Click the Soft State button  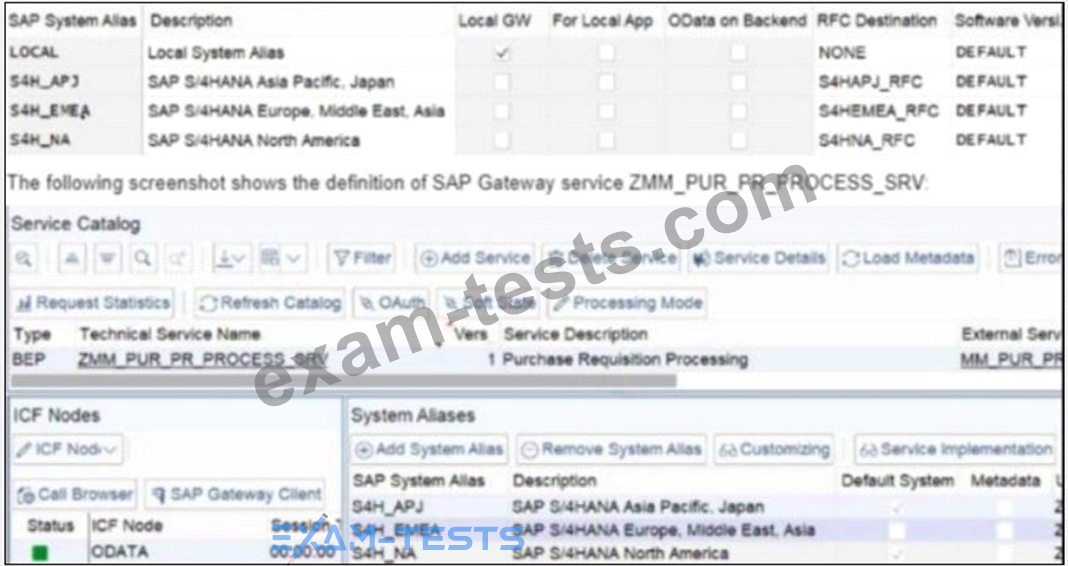(x=488, y=303)
